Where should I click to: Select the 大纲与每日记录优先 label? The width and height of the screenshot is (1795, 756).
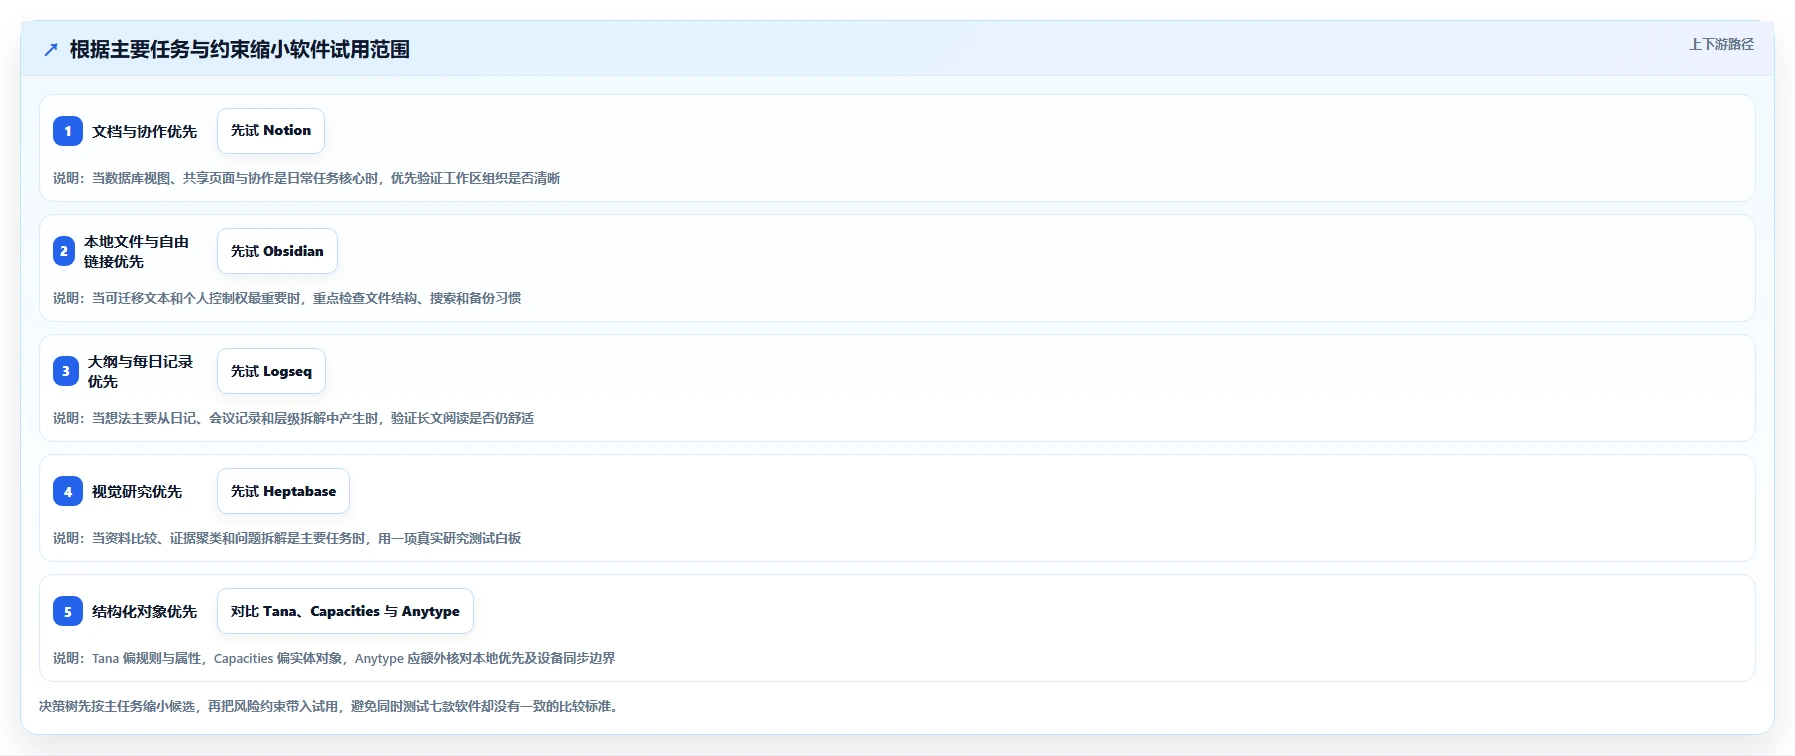(x=140, y=371)
